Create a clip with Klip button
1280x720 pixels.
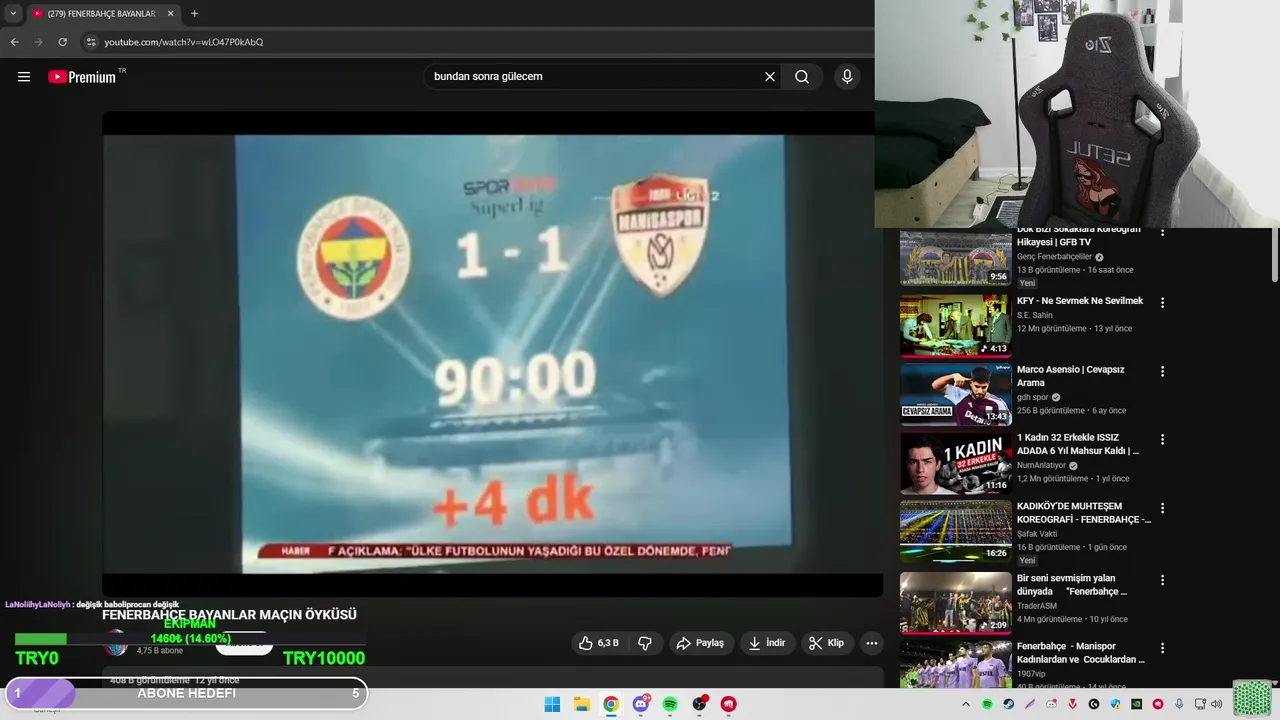pyautogui.click(x=827, y=643)
